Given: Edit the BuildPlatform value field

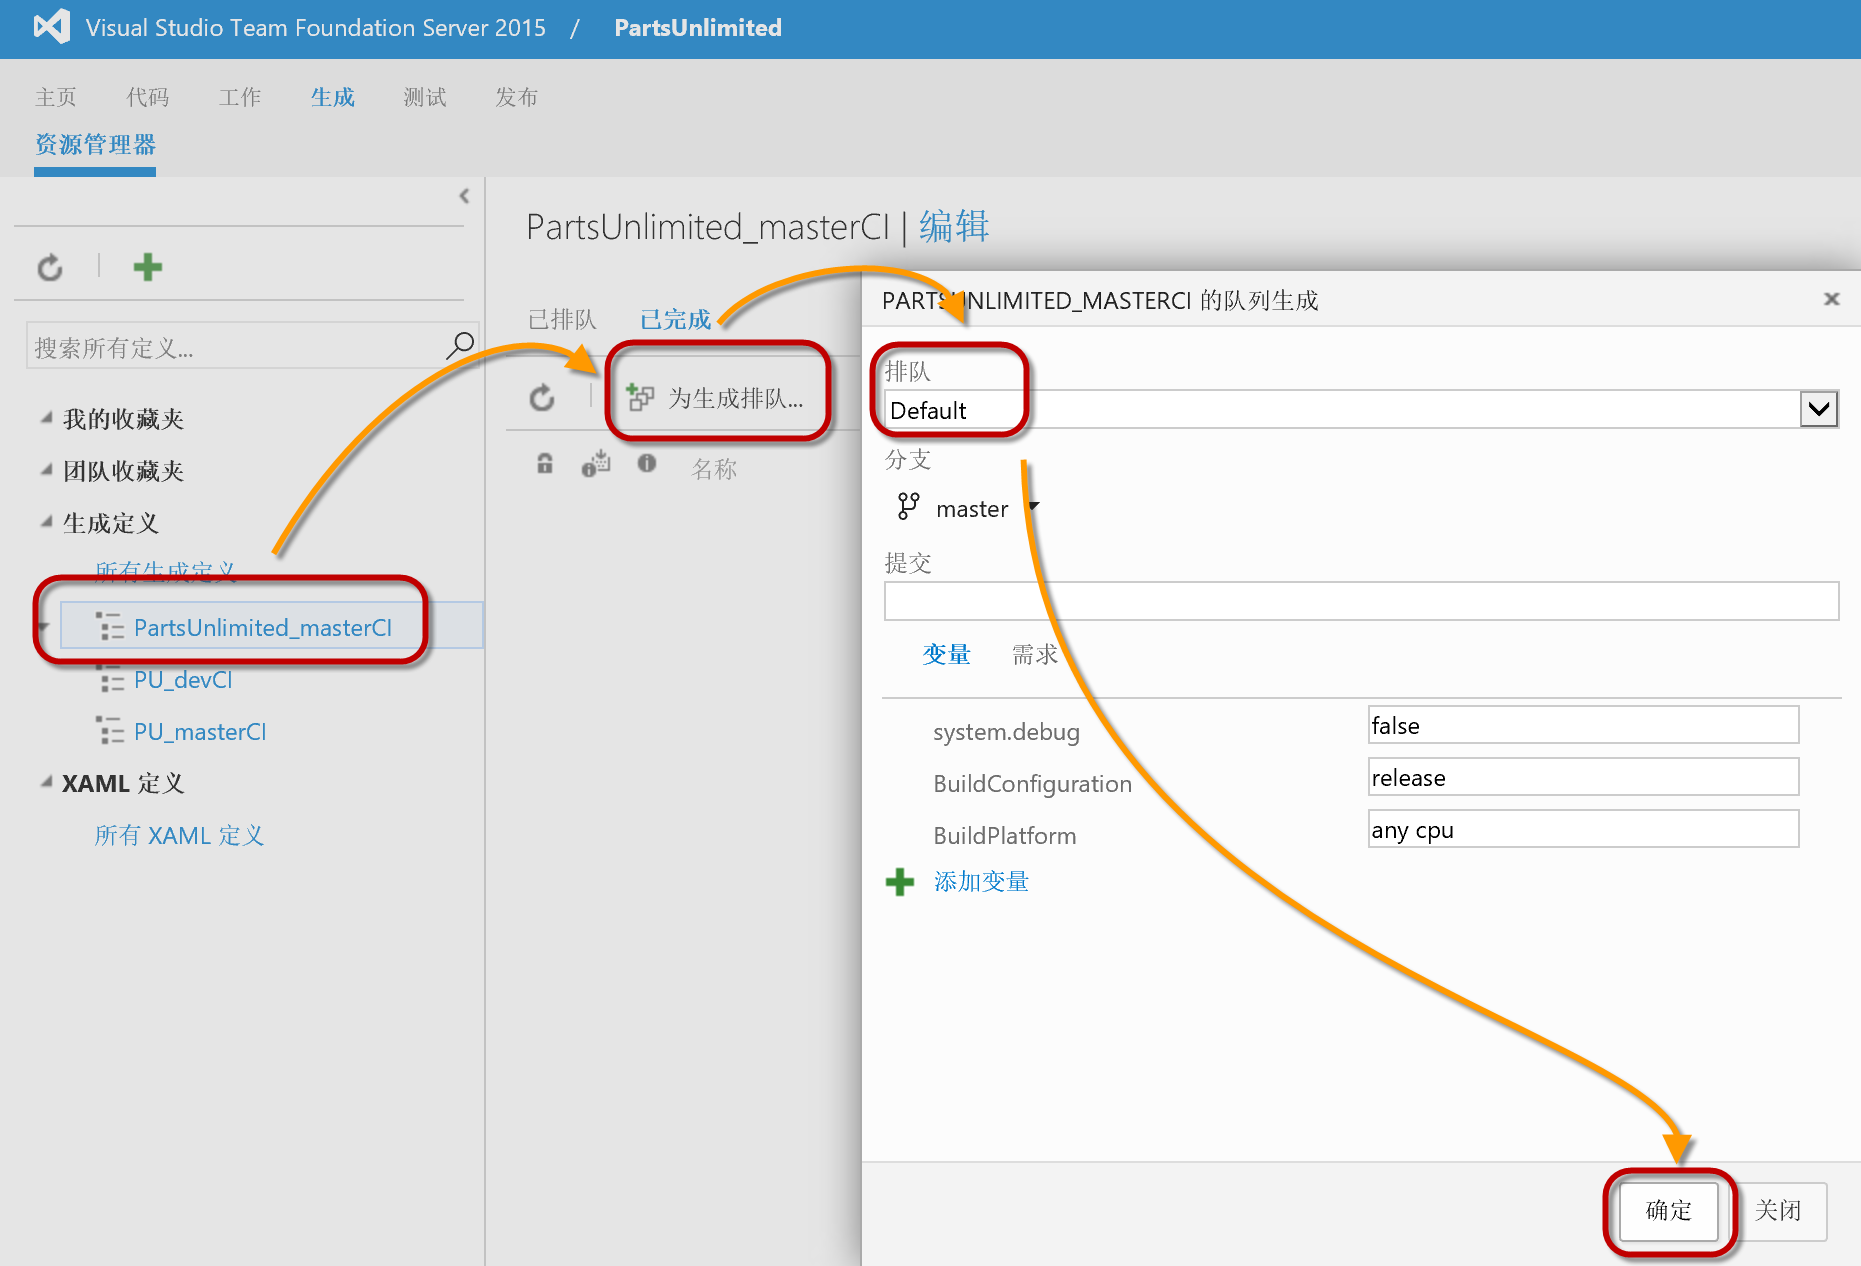Looking at the screenshot, I should (x=1583, y=829).
